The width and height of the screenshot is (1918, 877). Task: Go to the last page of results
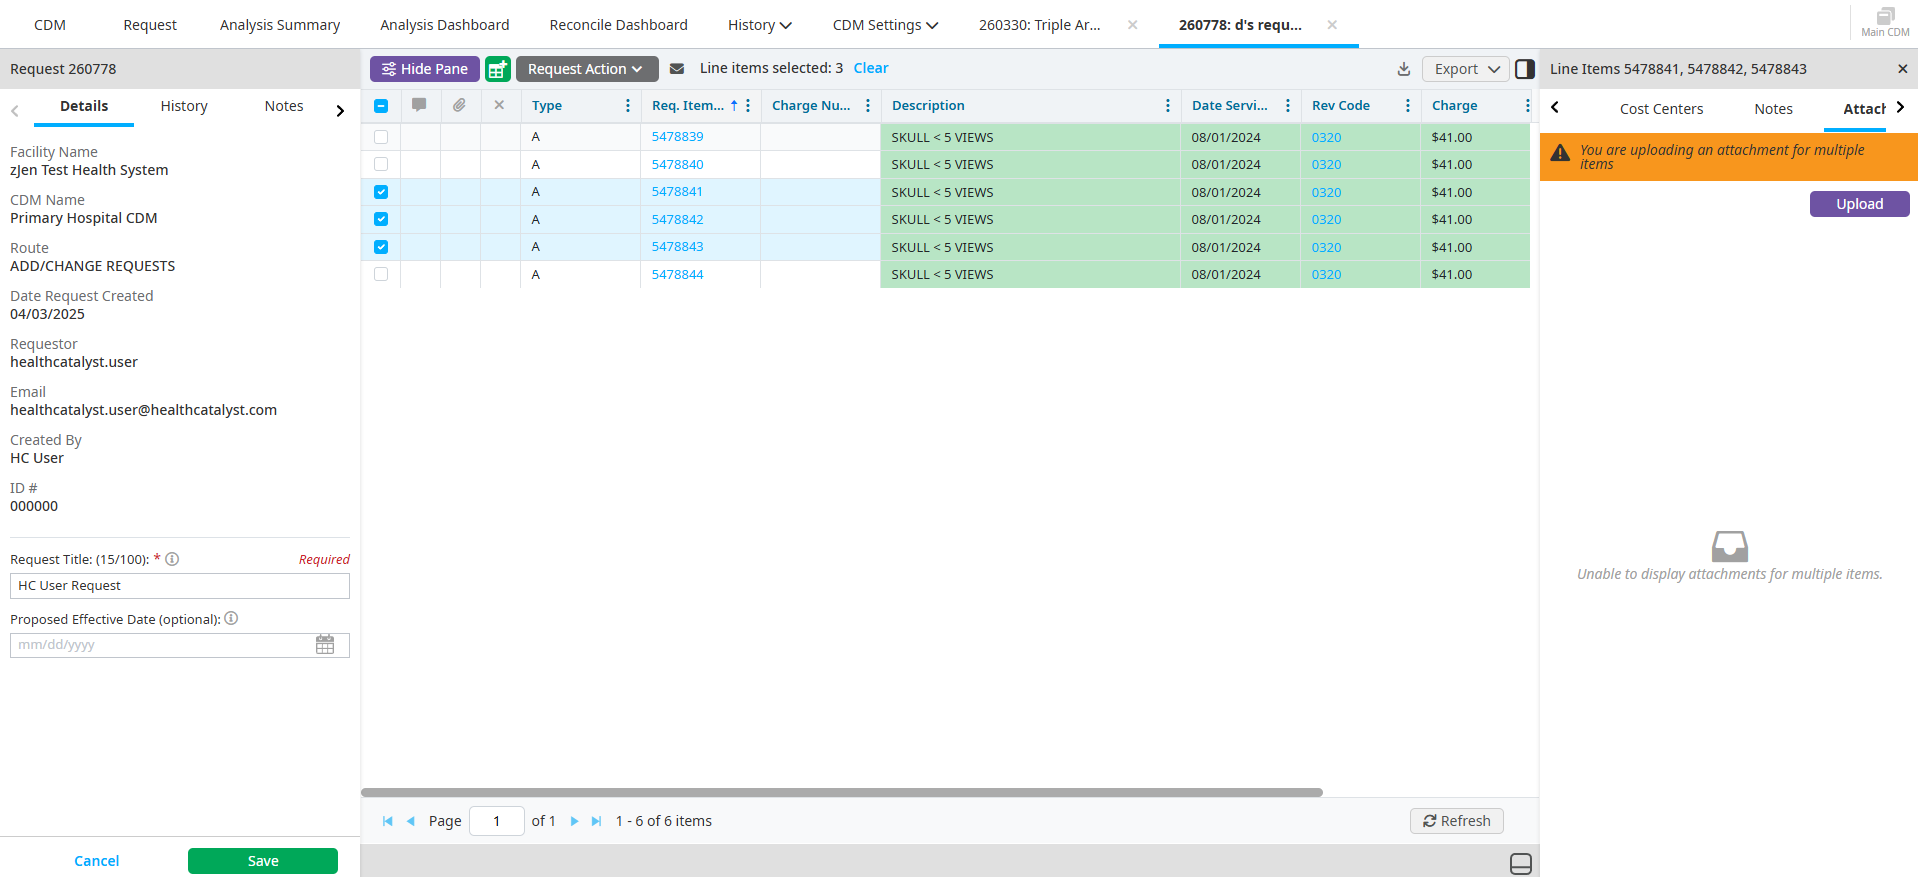(x=597, y=821)
